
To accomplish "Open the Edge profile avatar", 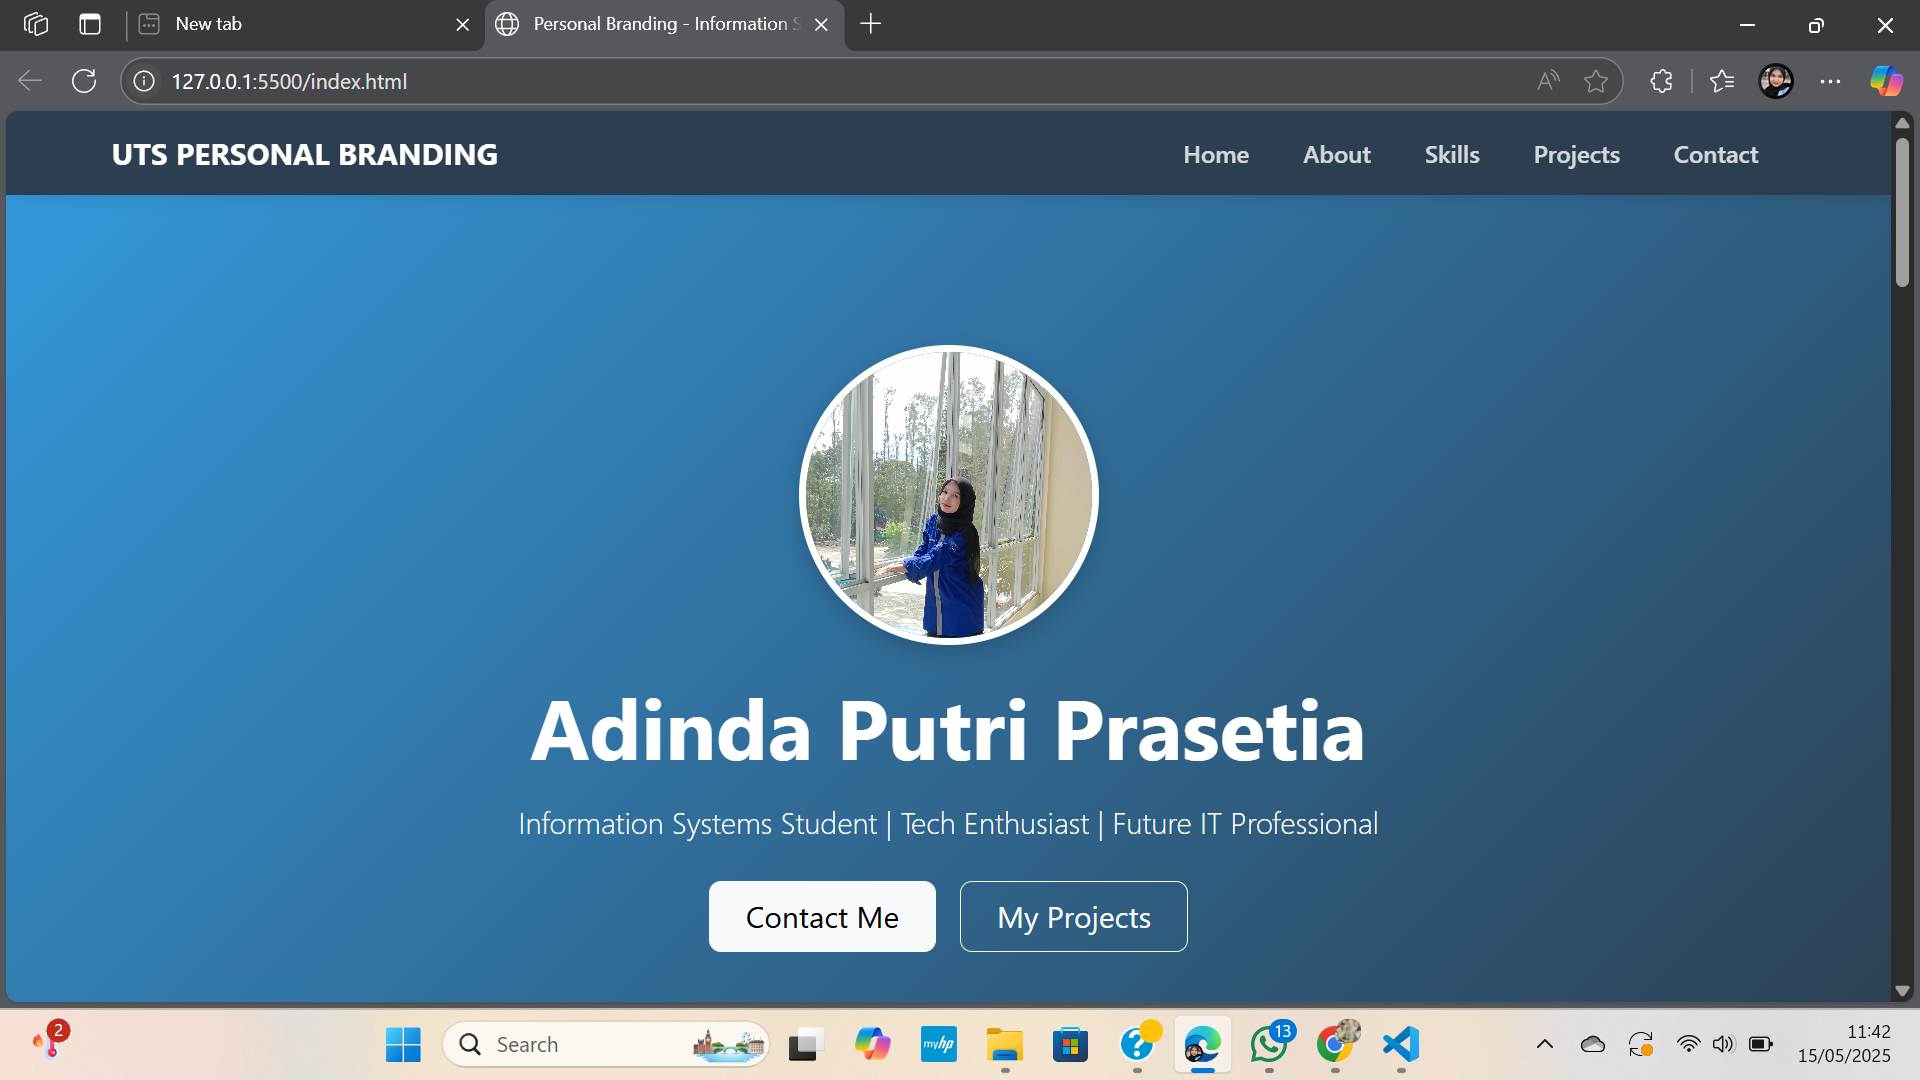I will point(1777,81).
